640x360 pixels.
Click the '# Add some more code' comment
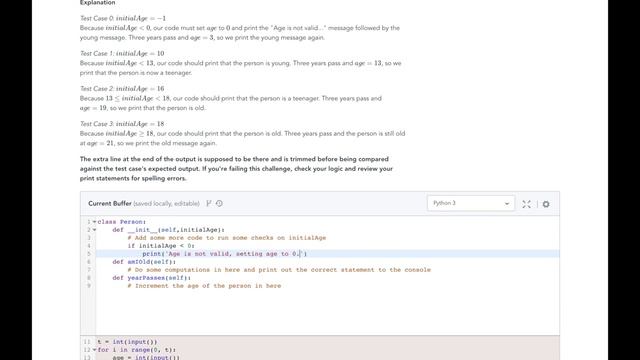[227, 238]
